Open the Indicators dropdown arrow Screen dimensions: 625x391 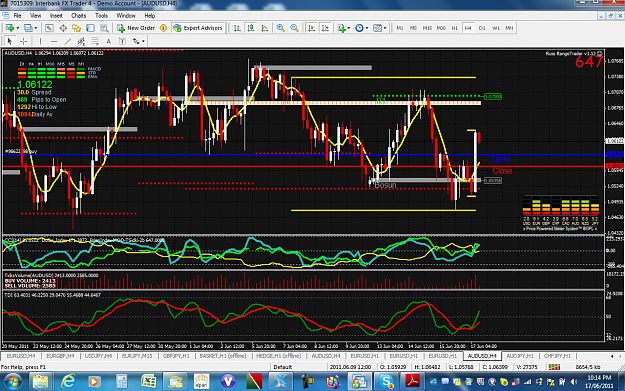(x=349, y=28)
